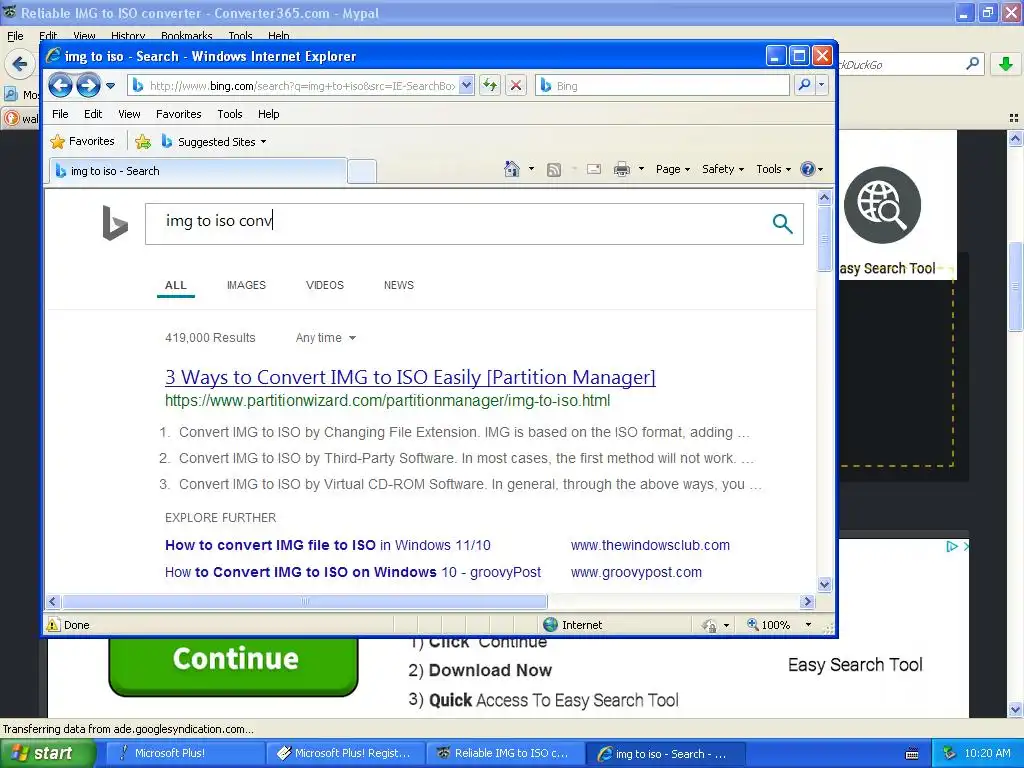The width and height of the screenshot is (1024, 768).
Task: Click the IE horizontal scrollbar thumb
Action: [x=304, y=601]
